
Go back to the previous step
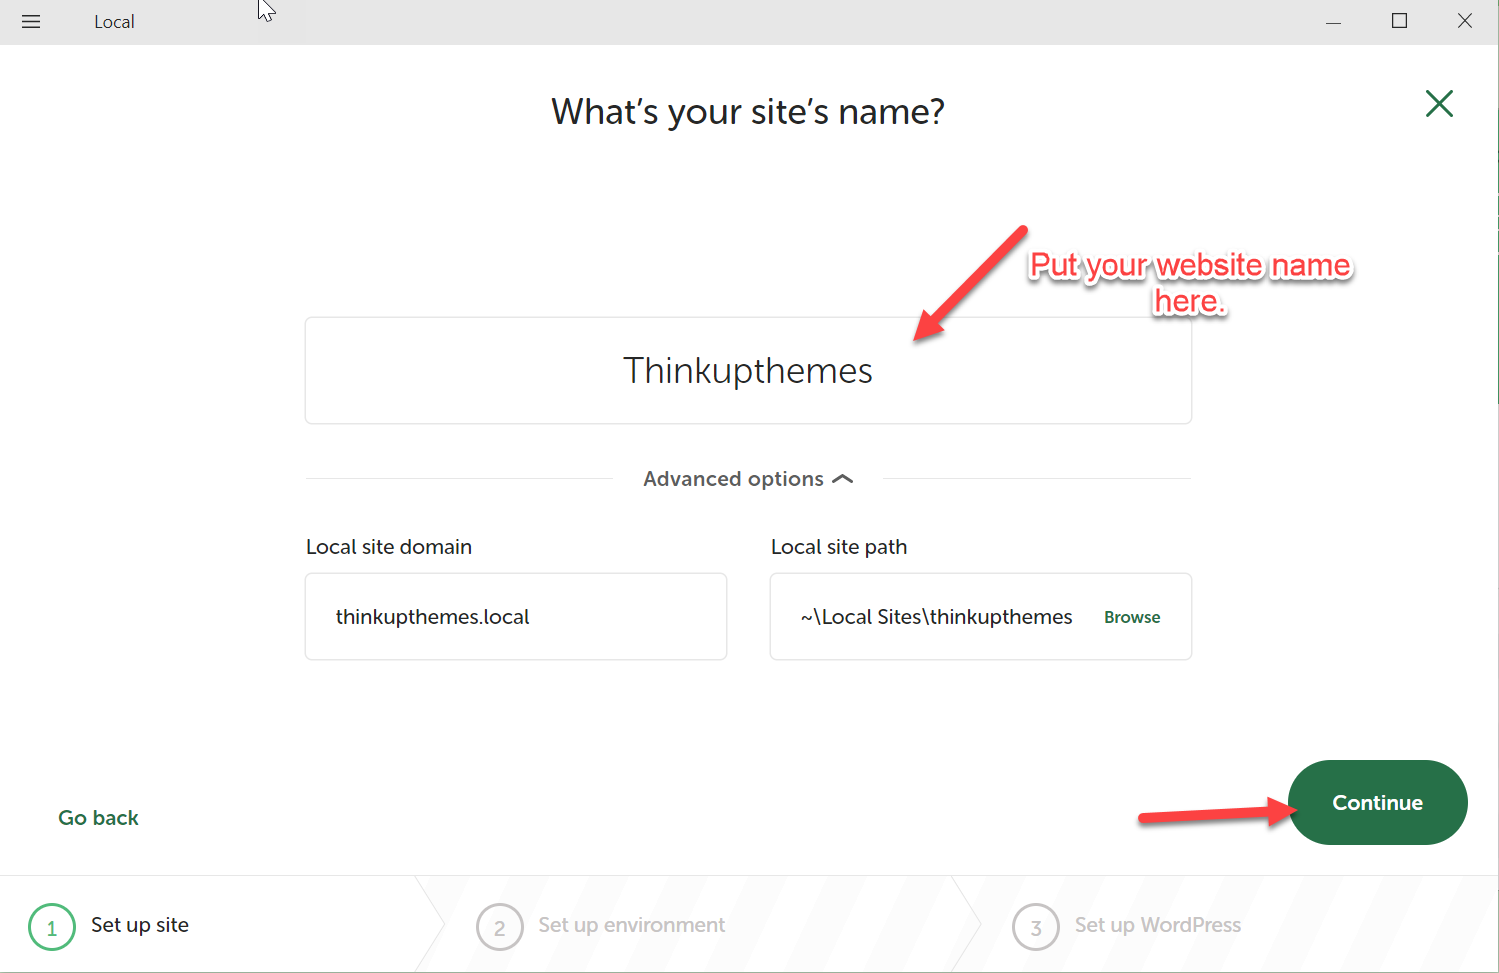tap(98, 818)
